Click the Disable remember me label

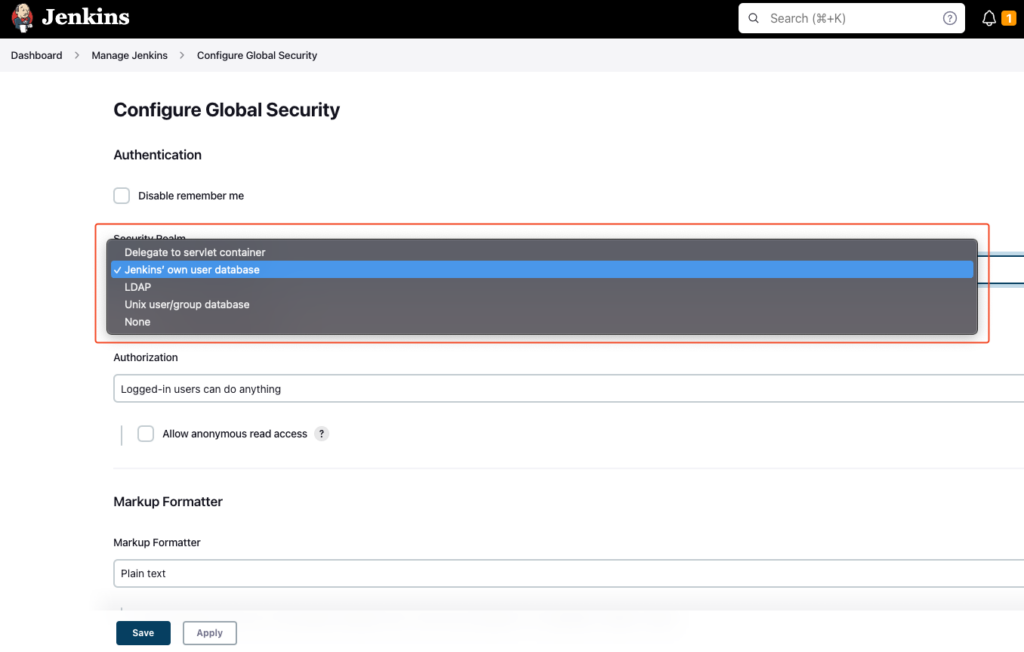pos(191,195)
